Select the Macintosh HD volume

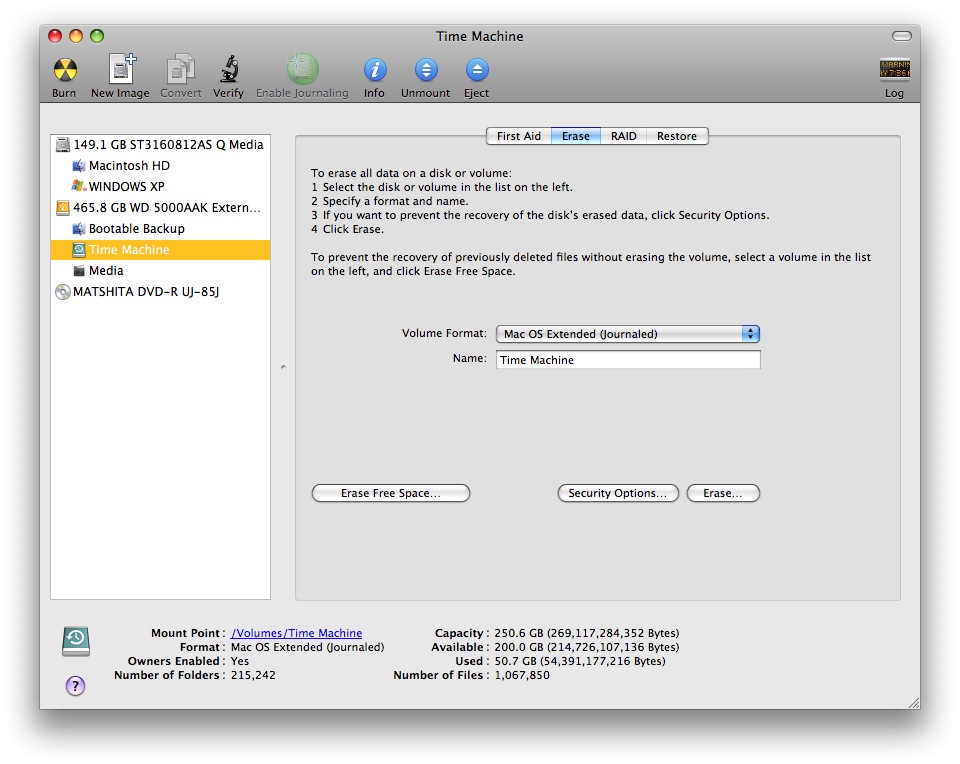click(x=160, y=165)
